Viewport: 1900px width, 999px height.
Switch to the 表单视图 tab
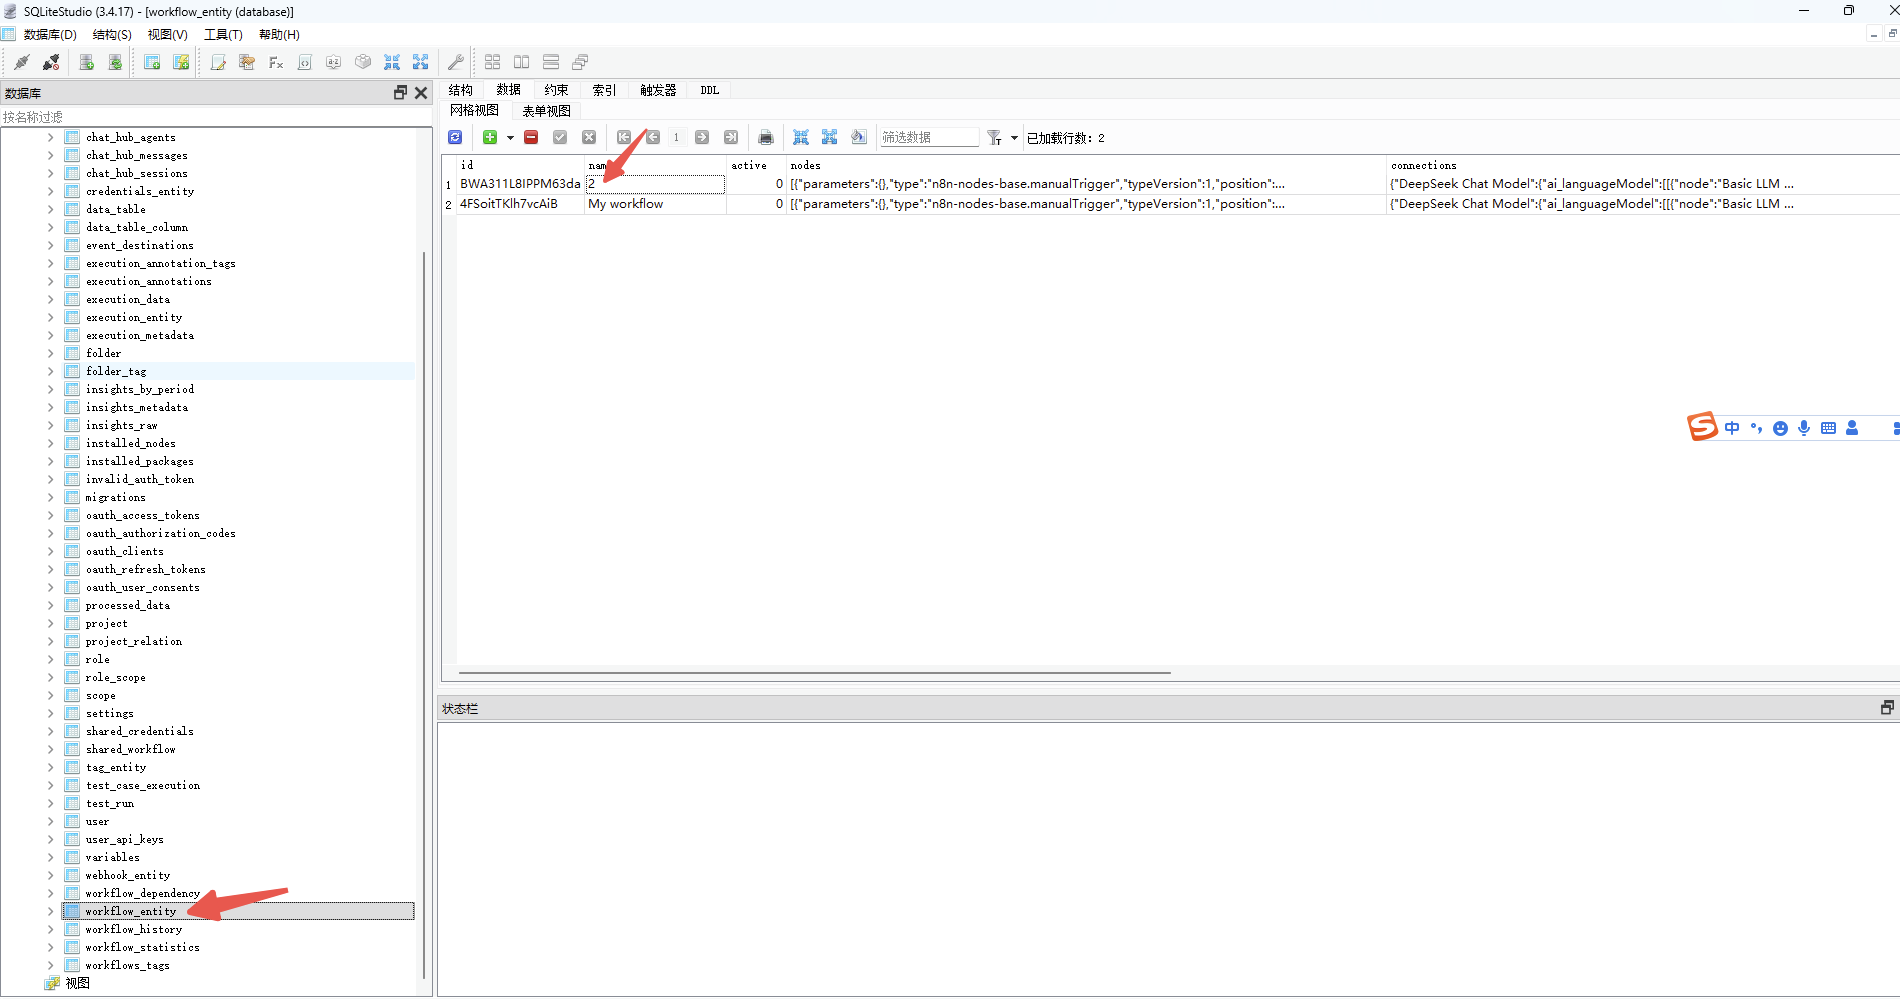(x=546, y=111)
